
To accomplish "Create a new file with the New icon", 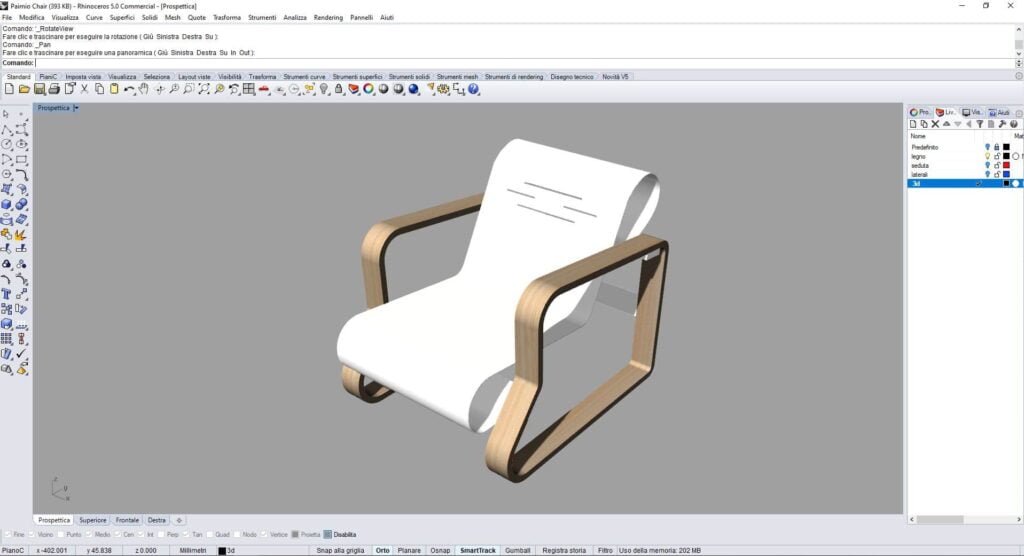I will tap(9, 90).
